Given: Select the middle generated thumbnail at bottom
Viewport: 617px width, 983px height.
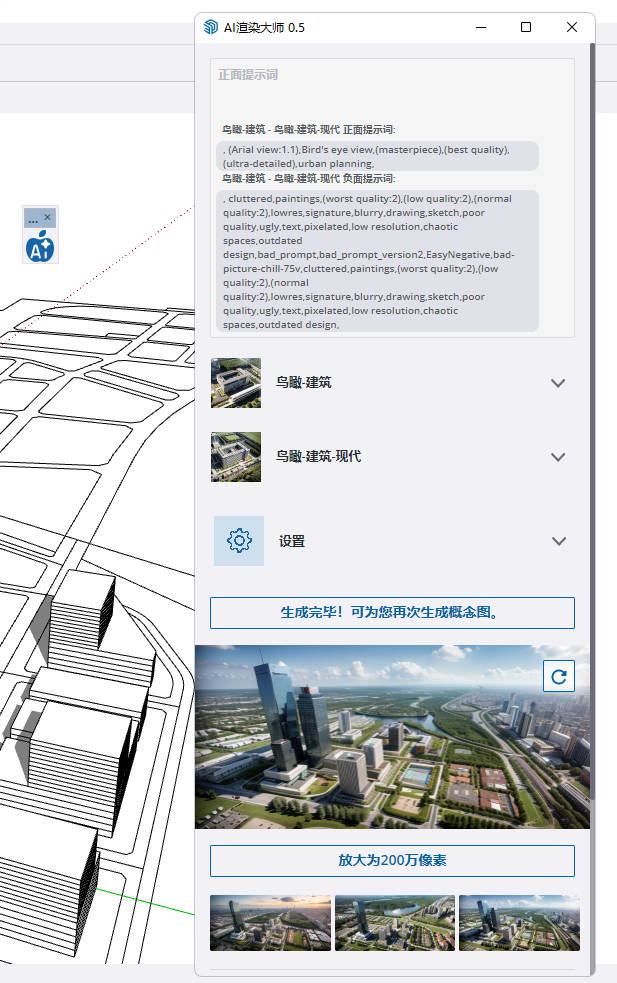Looking at the screenshot, I should pos(394,922).
